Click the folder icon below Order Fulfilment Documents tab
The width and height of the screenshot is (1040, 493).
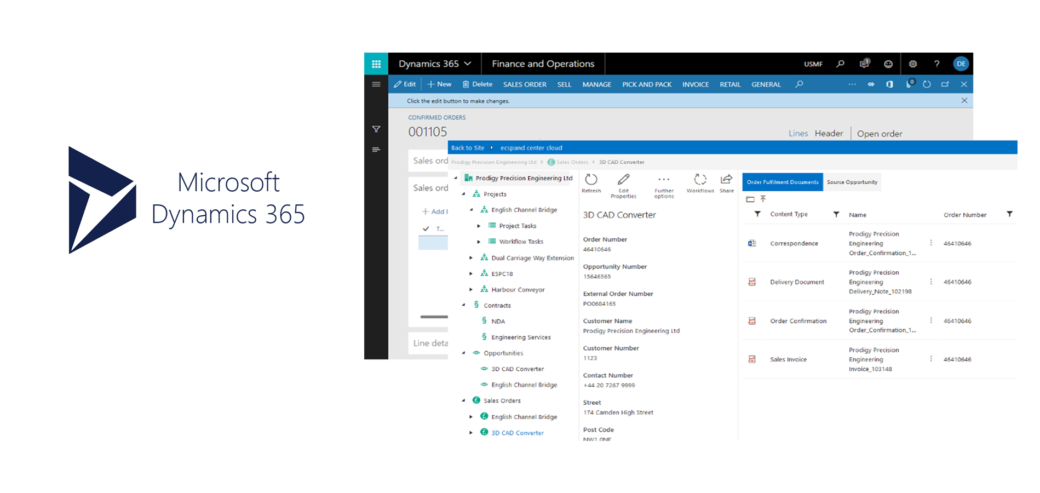750,199
